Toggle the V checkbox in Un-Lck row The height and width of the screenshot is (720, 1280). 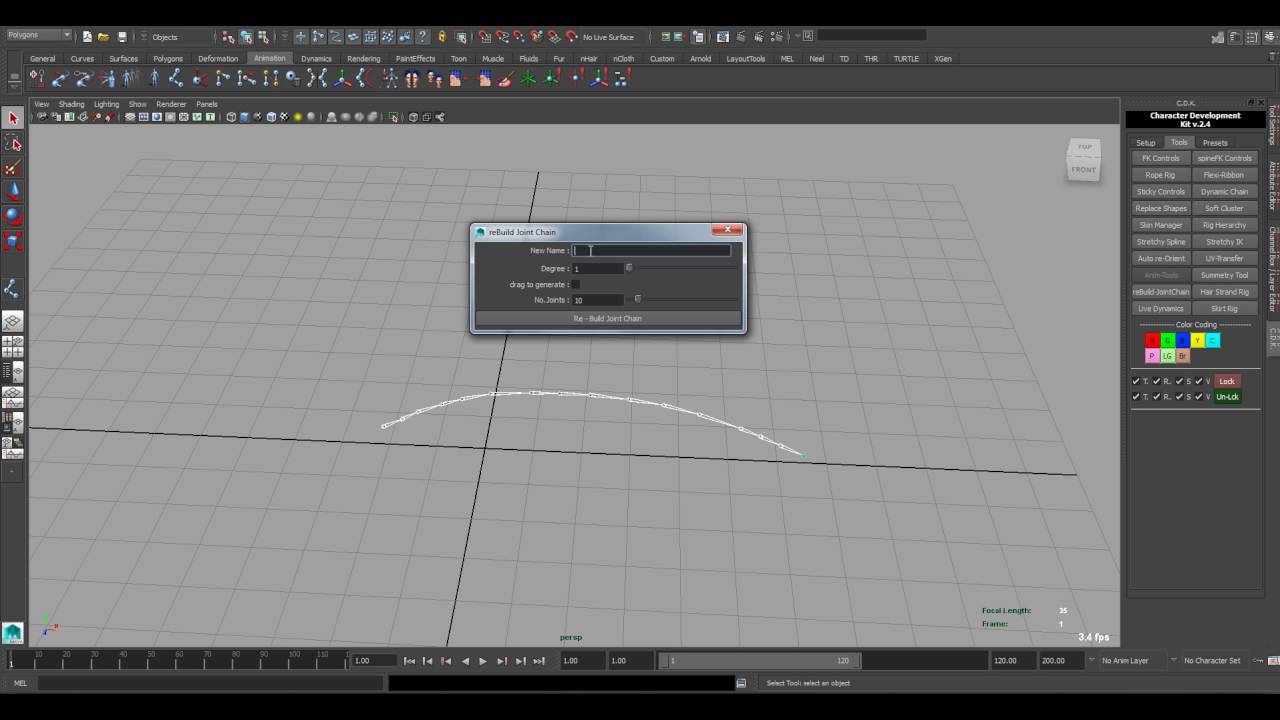point(1199,397)
